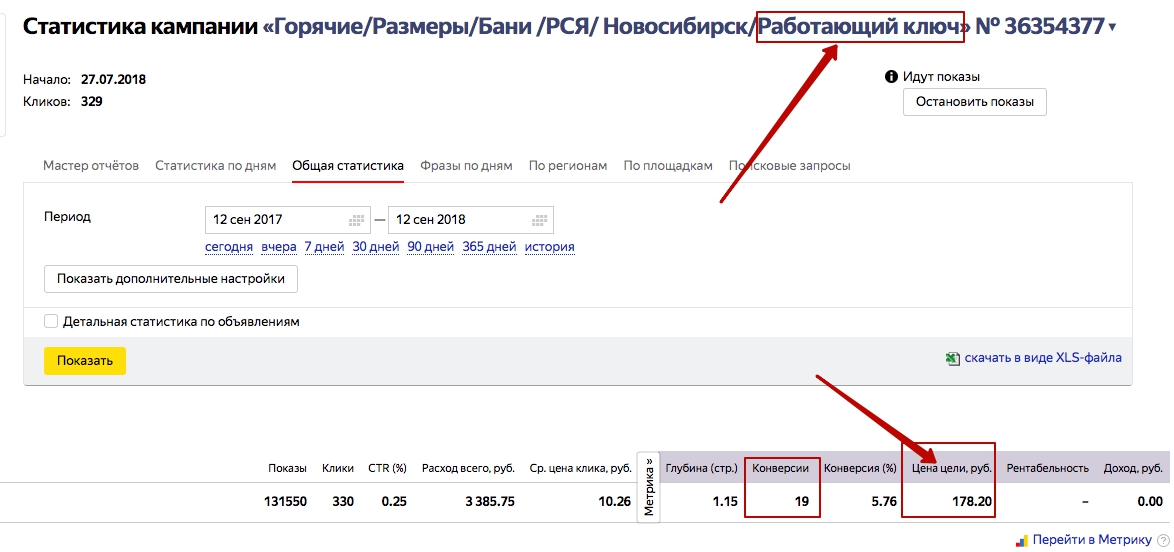The width and height of the screenshot is (1174, 552).
Task: Click the Конверсии column header
Action: [780, 468]
